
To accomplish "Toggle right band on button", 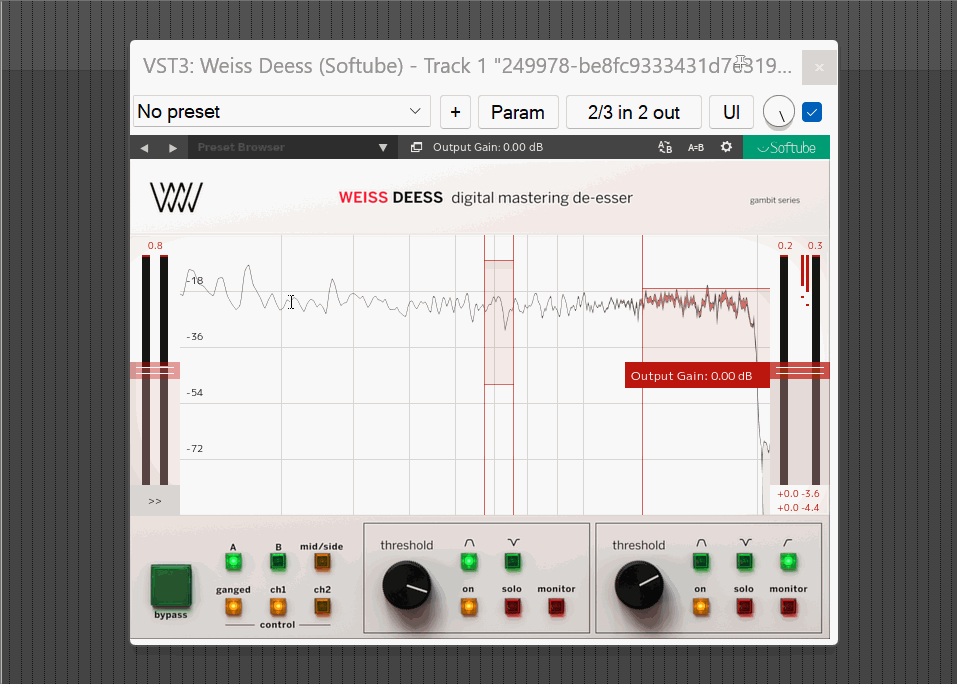I will [701, 607].
